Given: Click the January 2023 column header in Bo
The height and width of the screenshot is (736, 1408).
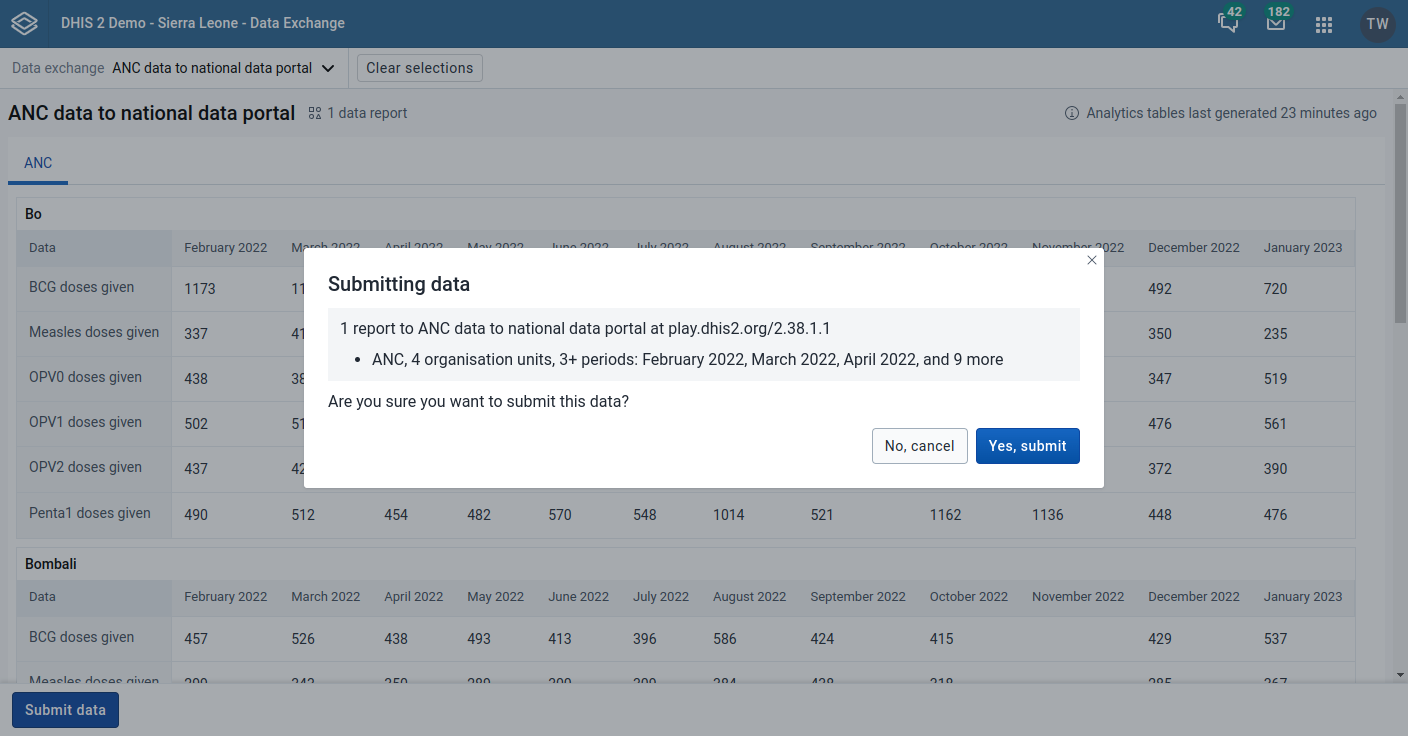Looking at the screenshot, I should (x=1302, y=248).
